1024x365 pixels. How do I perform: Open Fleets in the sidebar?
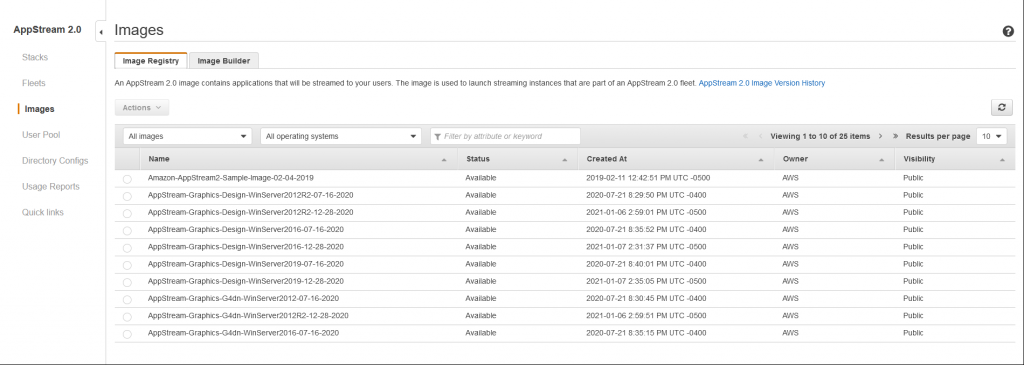click(x=34, y=83)
